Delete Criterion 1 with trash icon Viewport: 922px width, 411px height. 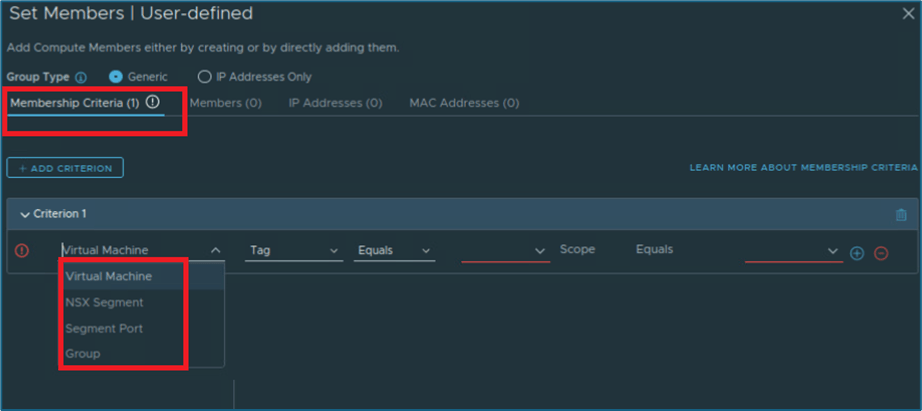(901, 214)
